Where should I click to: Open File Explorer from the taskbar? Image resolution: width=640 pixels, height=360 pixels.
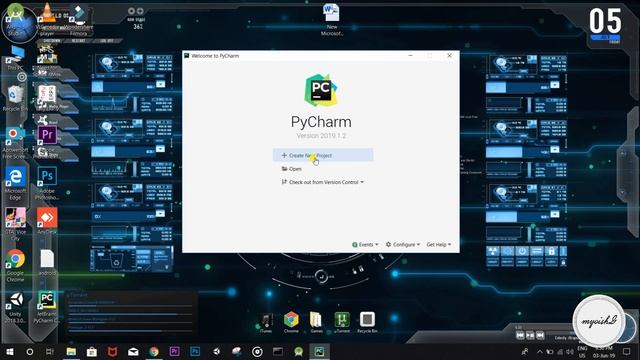[x=71, y=351]
